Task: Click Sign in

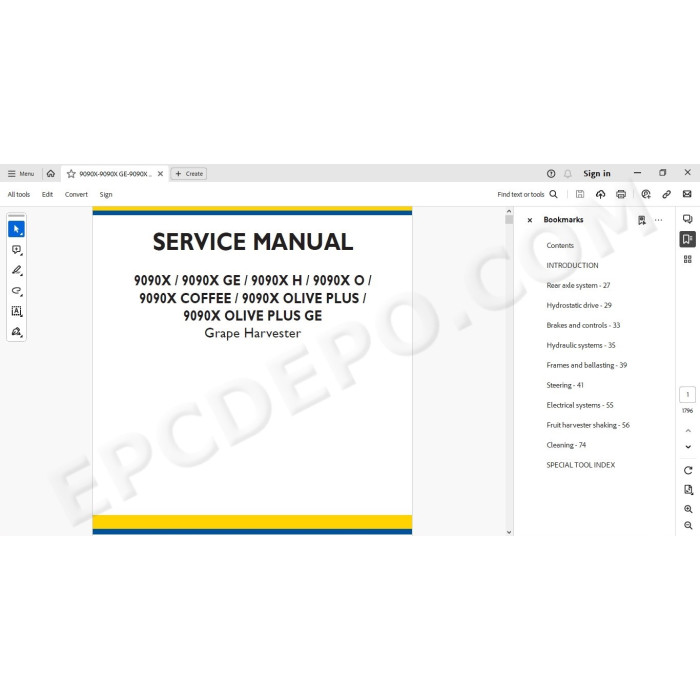Action: coord(596,174)
